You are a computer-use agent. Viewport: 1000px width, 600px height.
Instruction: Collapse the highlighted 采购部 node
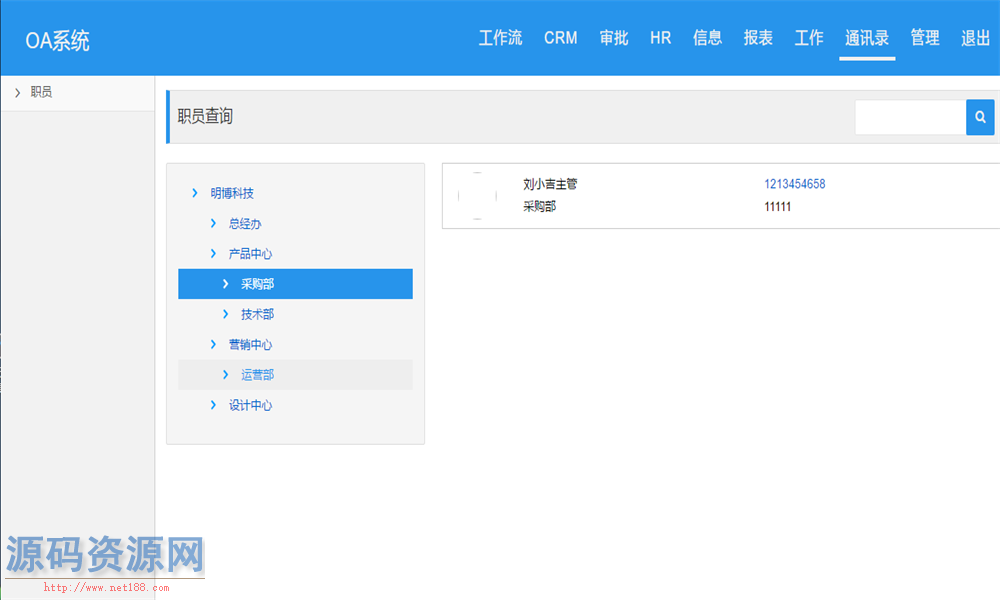[x=226, y=284]
